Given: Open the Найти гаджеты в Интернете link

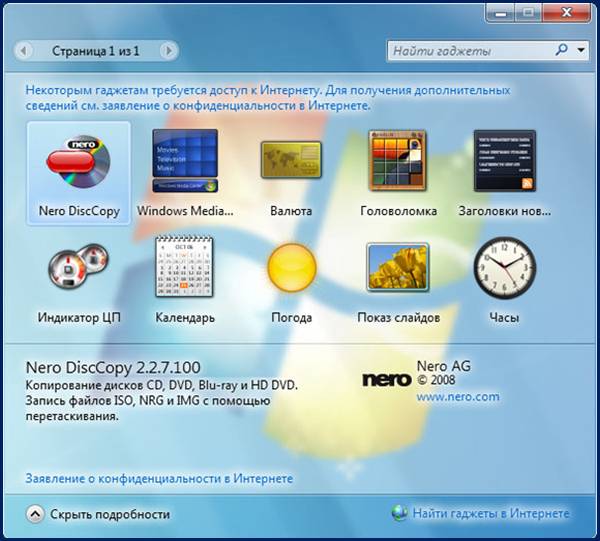Looking at the screenshot, I should click(x=491, y=513).
